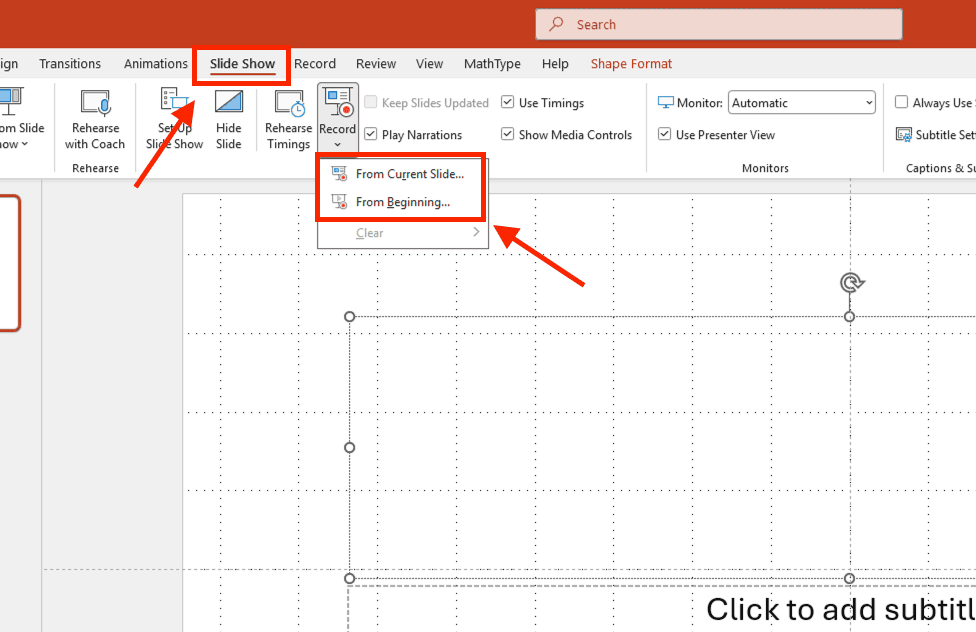Start Rehearse Timings tool
This screenshot has width=976, height=632.
[289, 103]
